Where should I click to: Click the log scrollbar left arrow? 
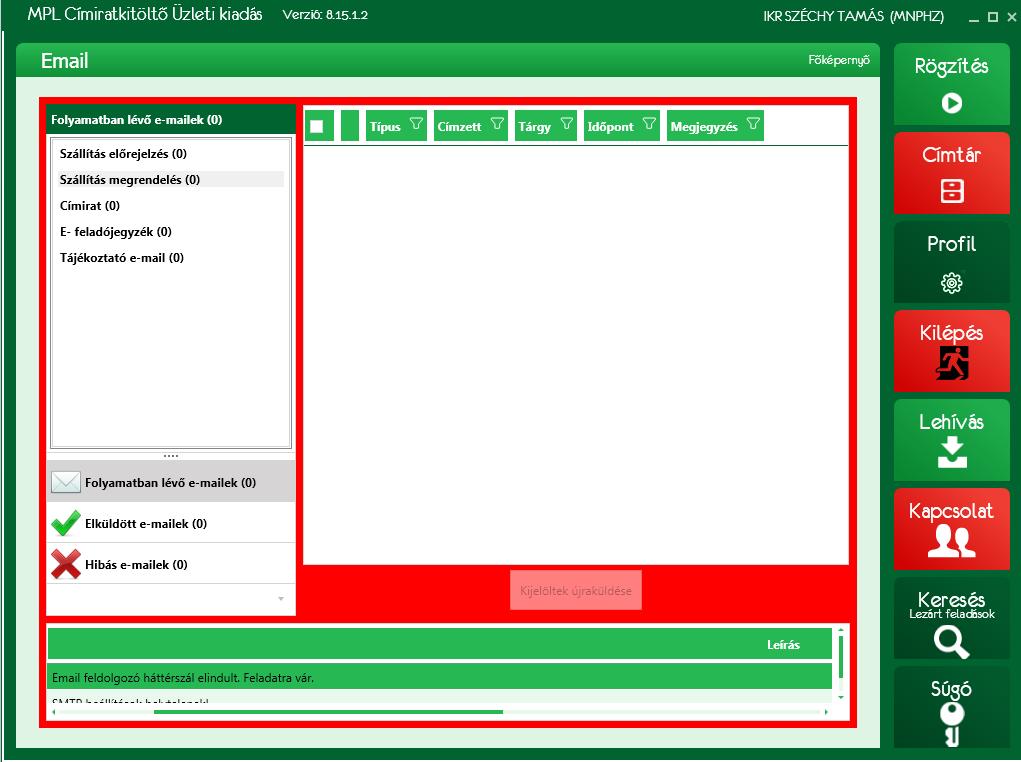[x=53, y=712]
